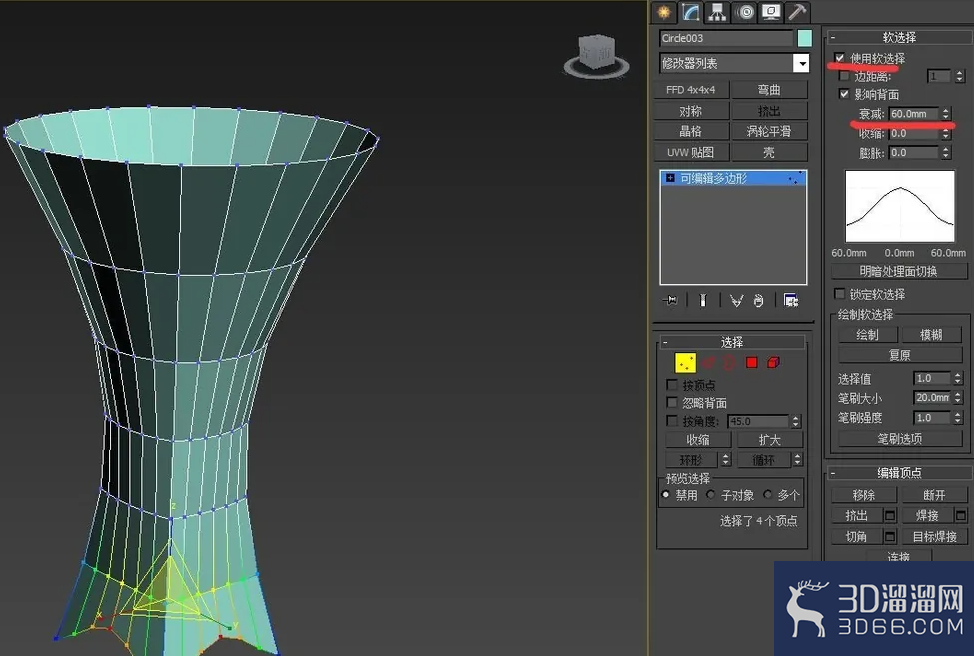Uncheck the 使用软选择 checkbox
The height and width of the screenshot is (656, 974).
(x=840, y=58)
